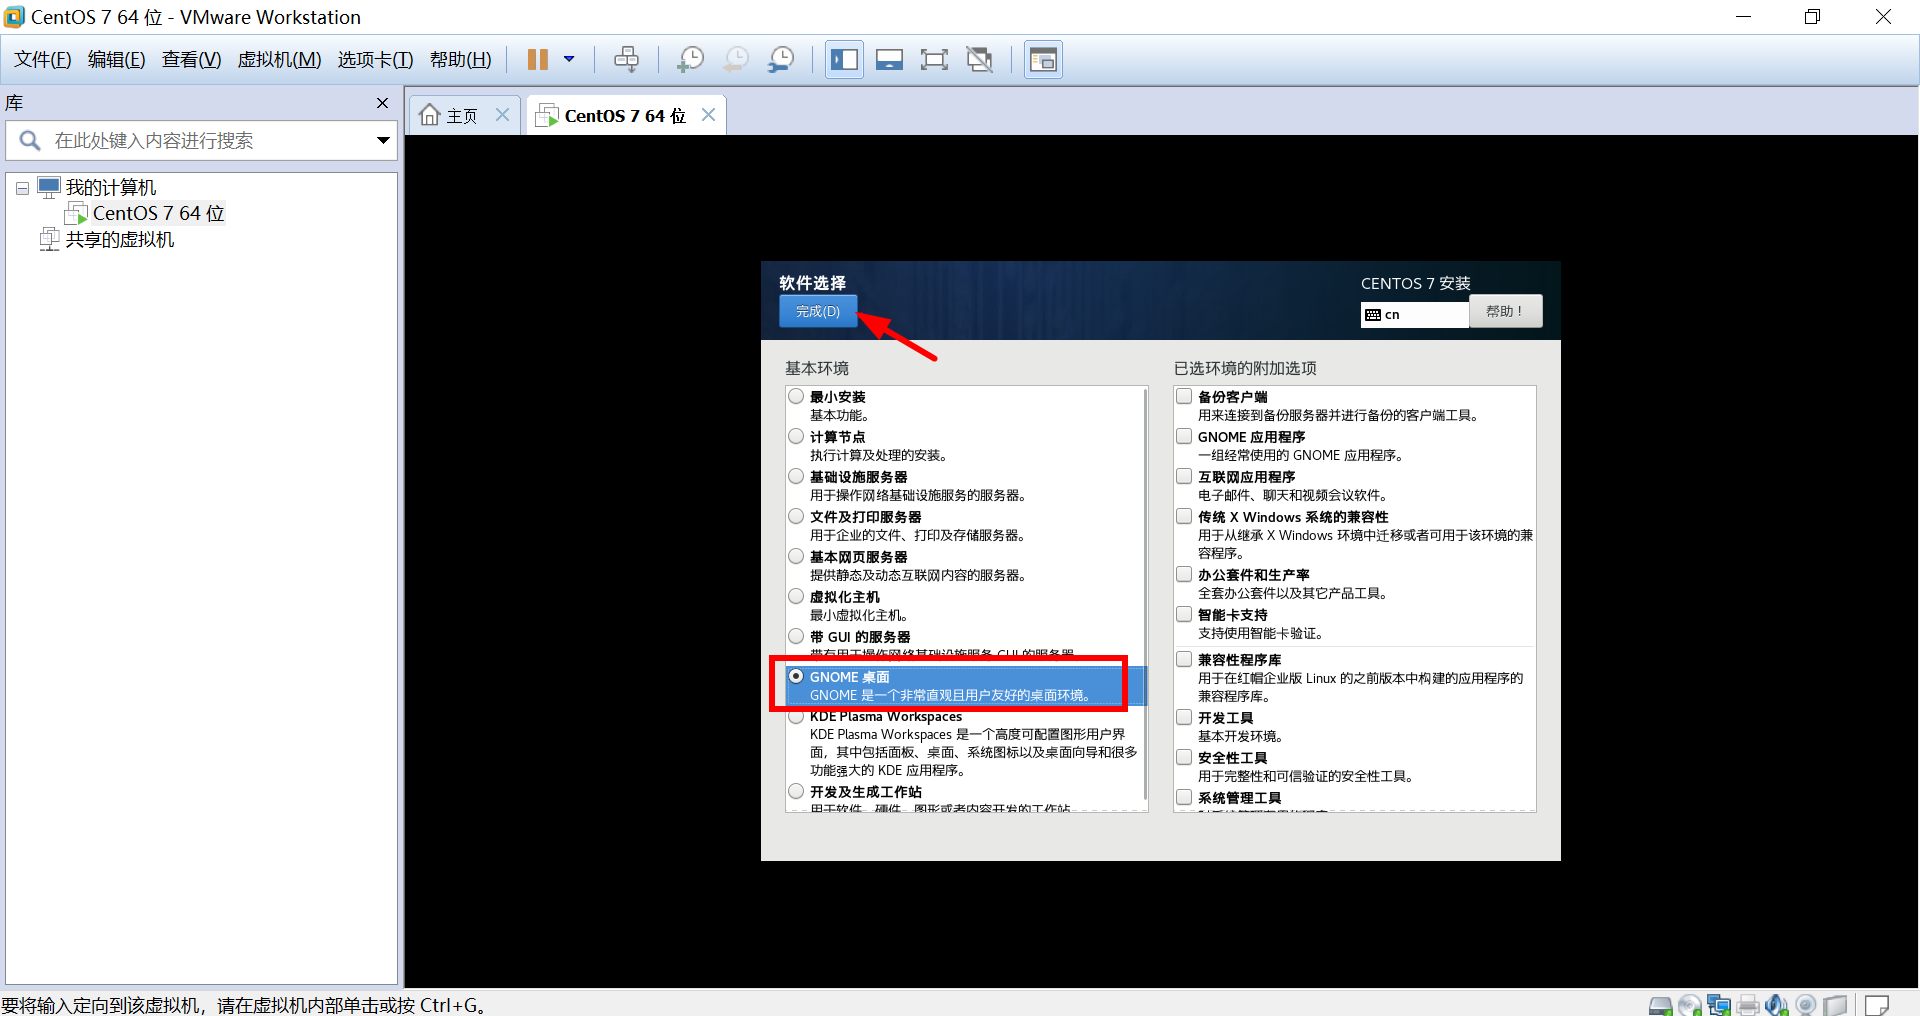Check 传统 X Windows 系统的兼容性 checkbox
Viewport: 1920px width, 1016px height.
[x=1184, y=517]
